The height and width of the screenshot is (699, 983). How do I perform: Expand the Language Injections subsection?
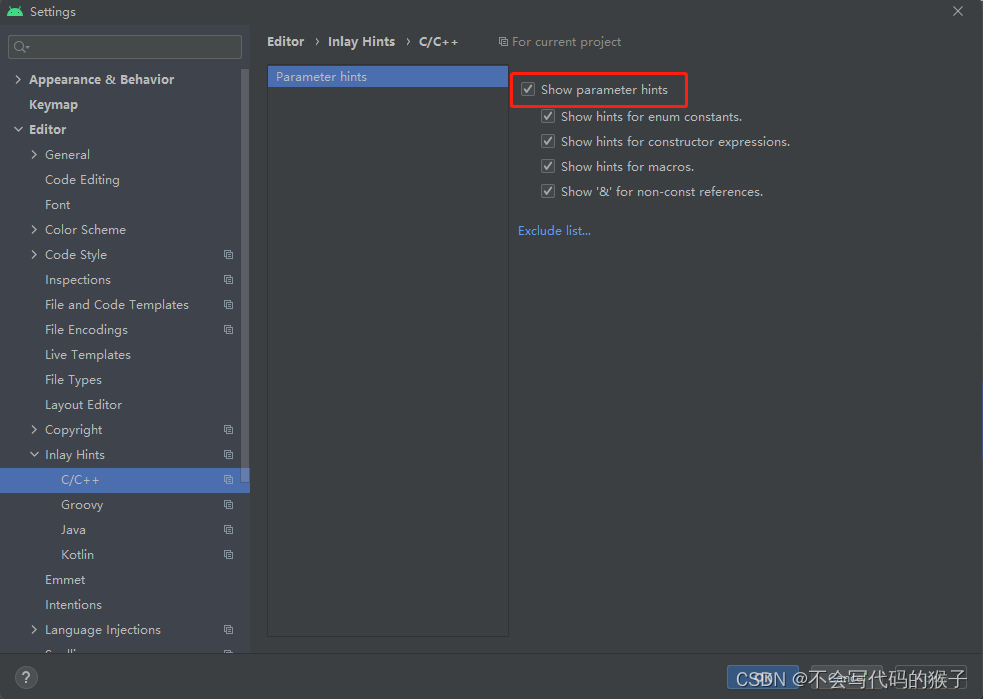[x=34, y=629]
